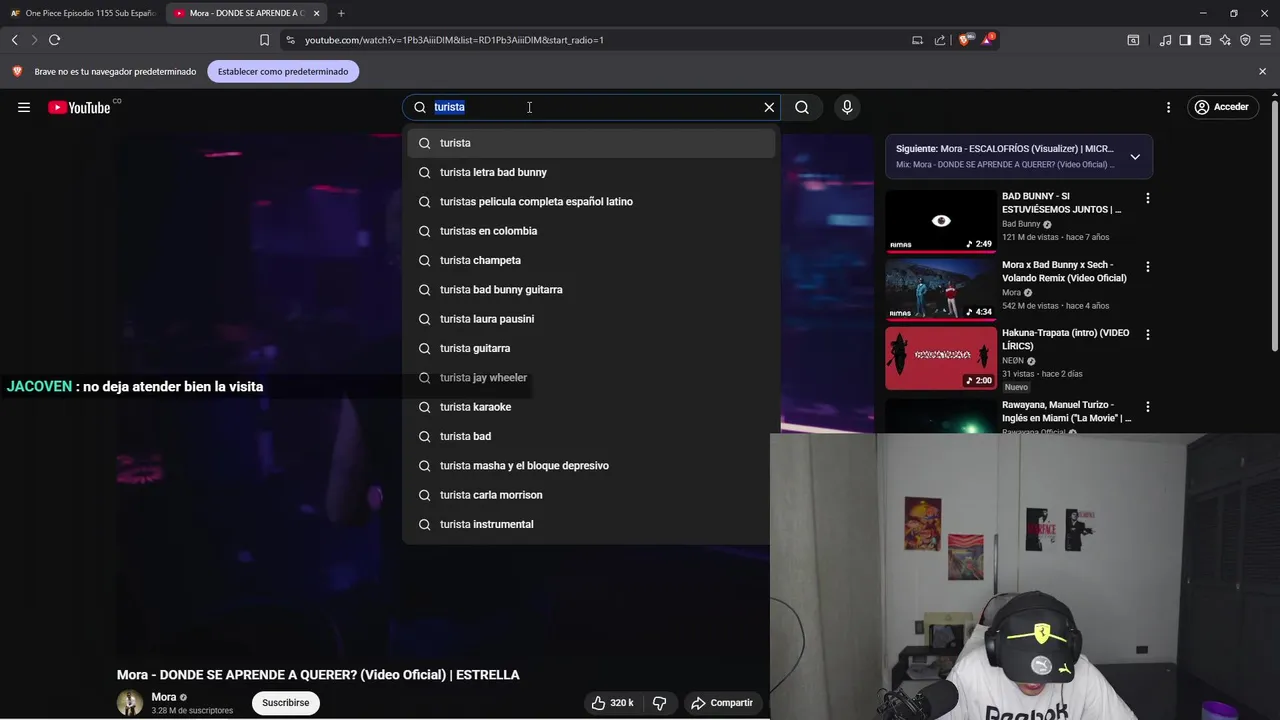Screen dimensions: 1280x720
Task: Open the Brave music playlist icon
Action: [x=1165, y=40]
